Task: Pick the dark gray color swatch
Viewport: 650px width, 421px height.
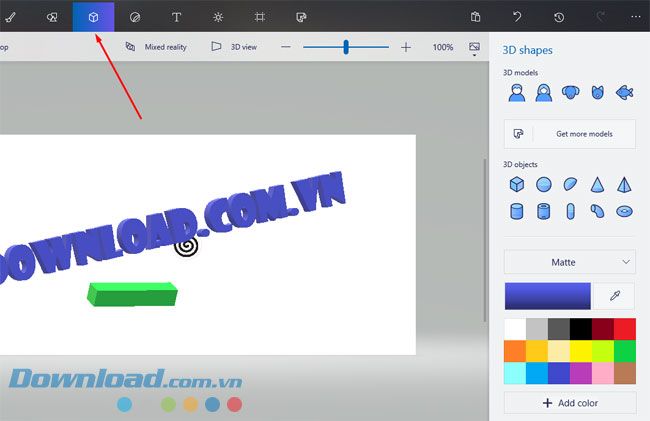Action: click(x=559, y=329)
